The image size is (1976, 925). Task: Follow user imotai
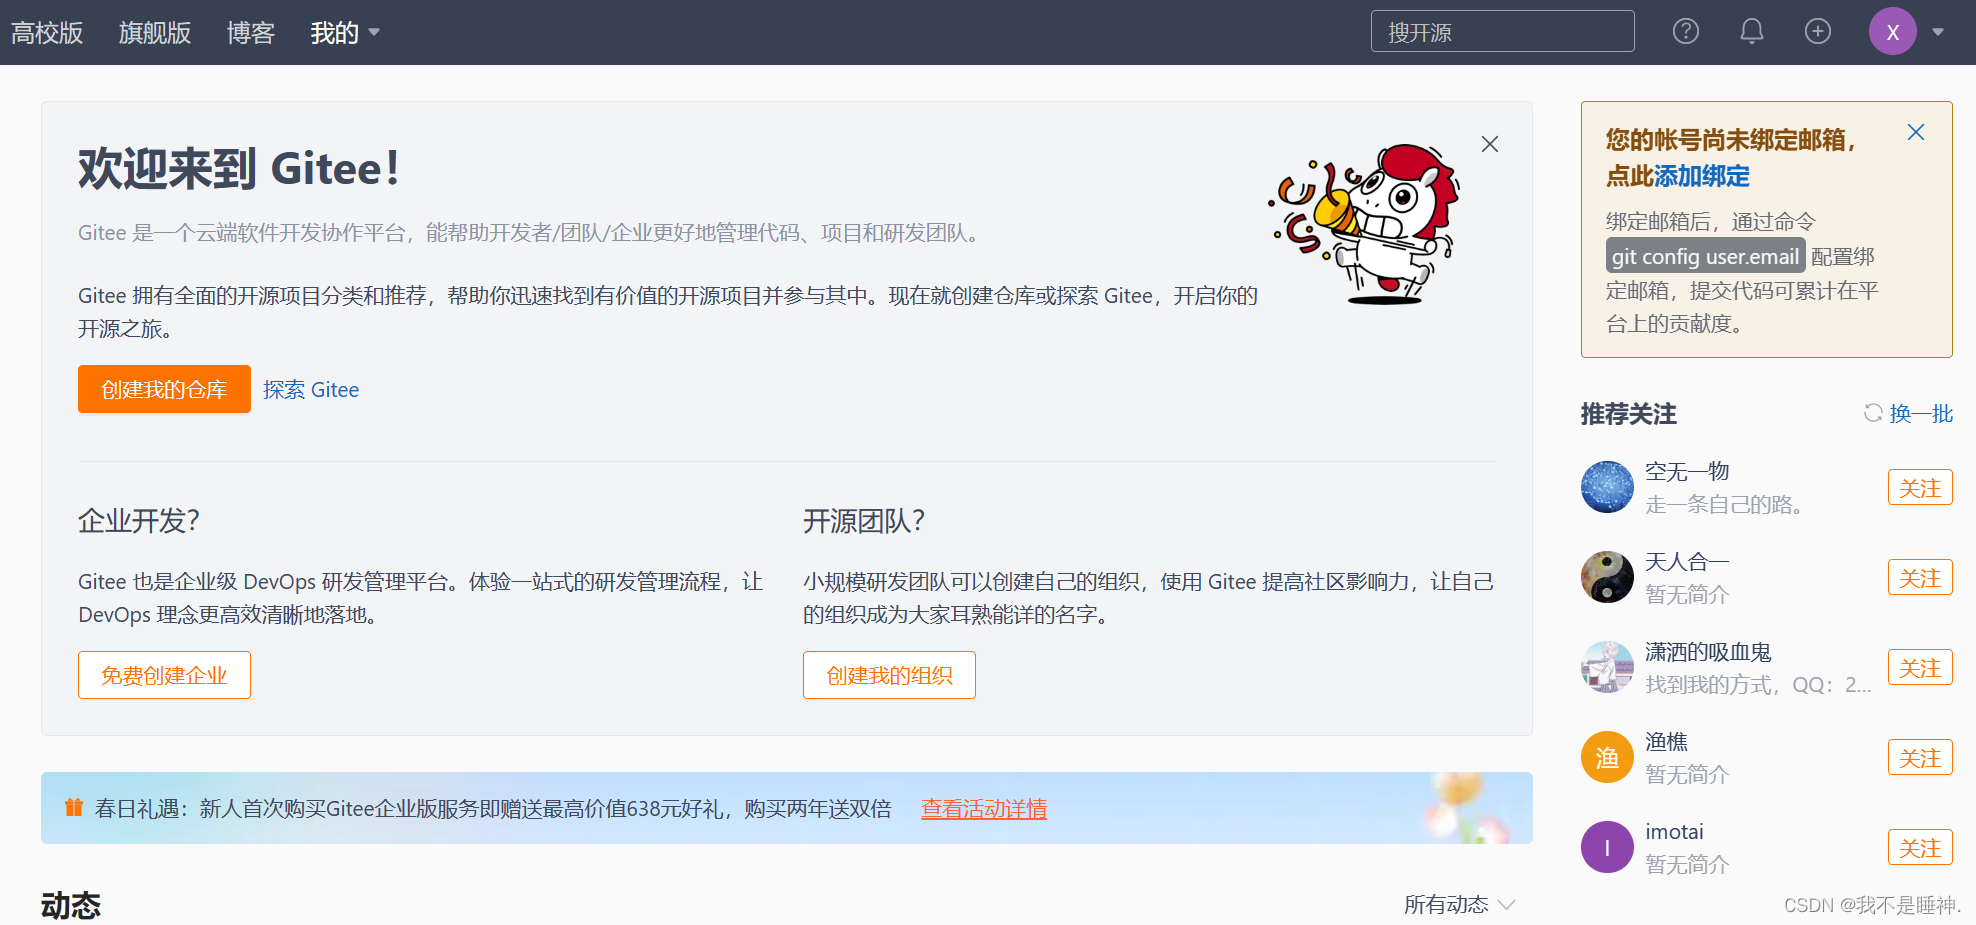point(1920,847)
